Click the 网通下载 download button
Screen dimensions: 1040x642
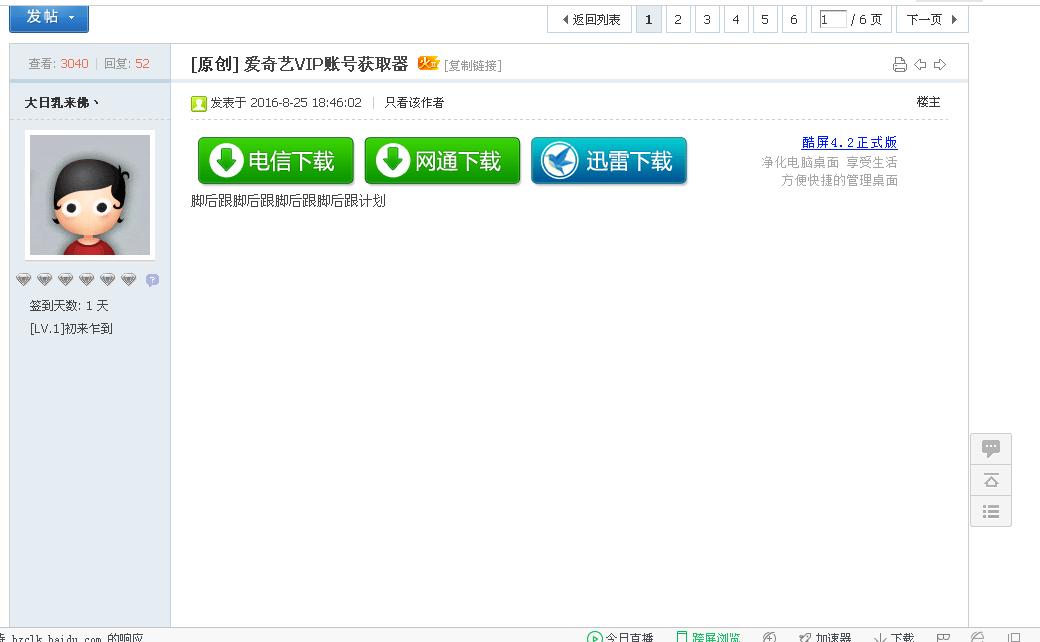442,160
